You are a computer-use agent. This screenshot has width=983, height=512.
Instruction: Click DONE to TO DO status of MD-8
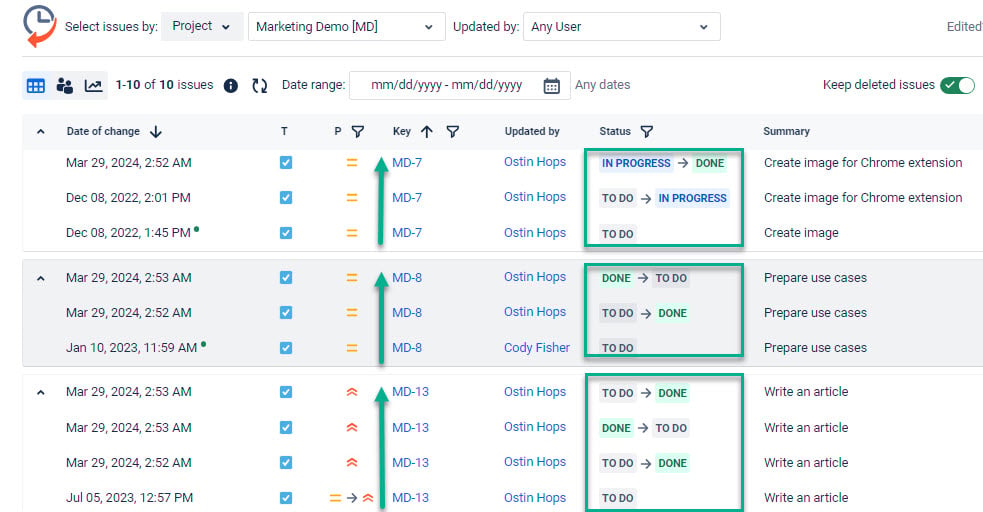(644, 278)
